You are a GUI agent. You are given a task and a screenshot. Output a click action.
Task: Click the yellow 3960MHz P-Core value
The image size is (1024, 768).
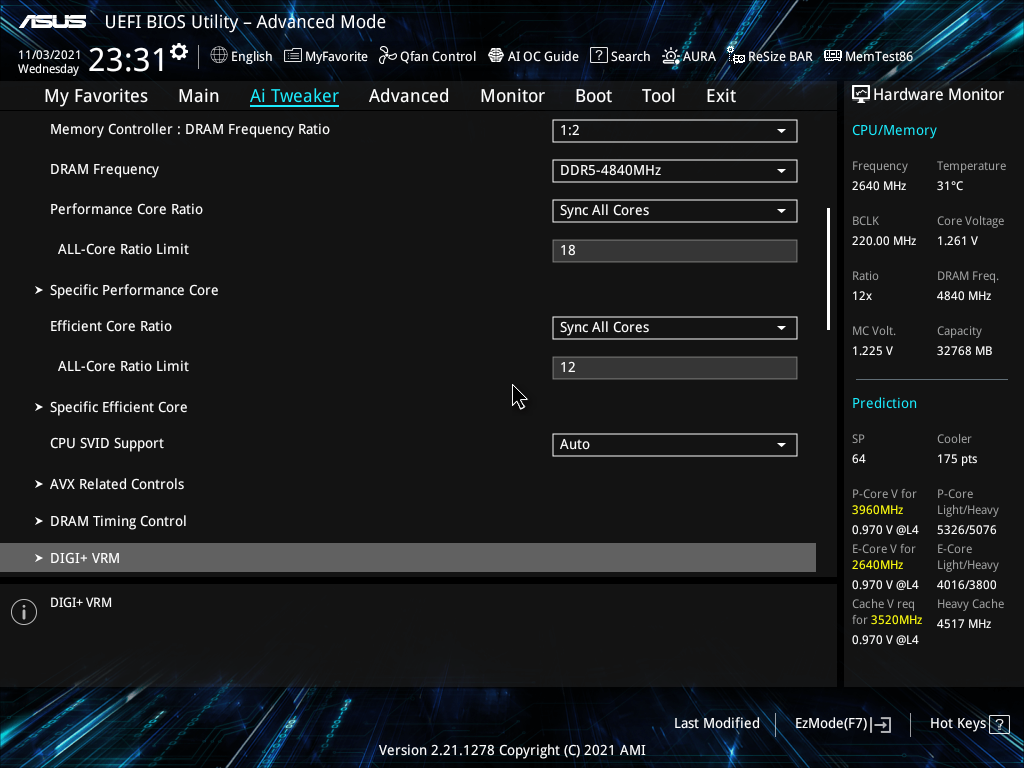[877, 510]
